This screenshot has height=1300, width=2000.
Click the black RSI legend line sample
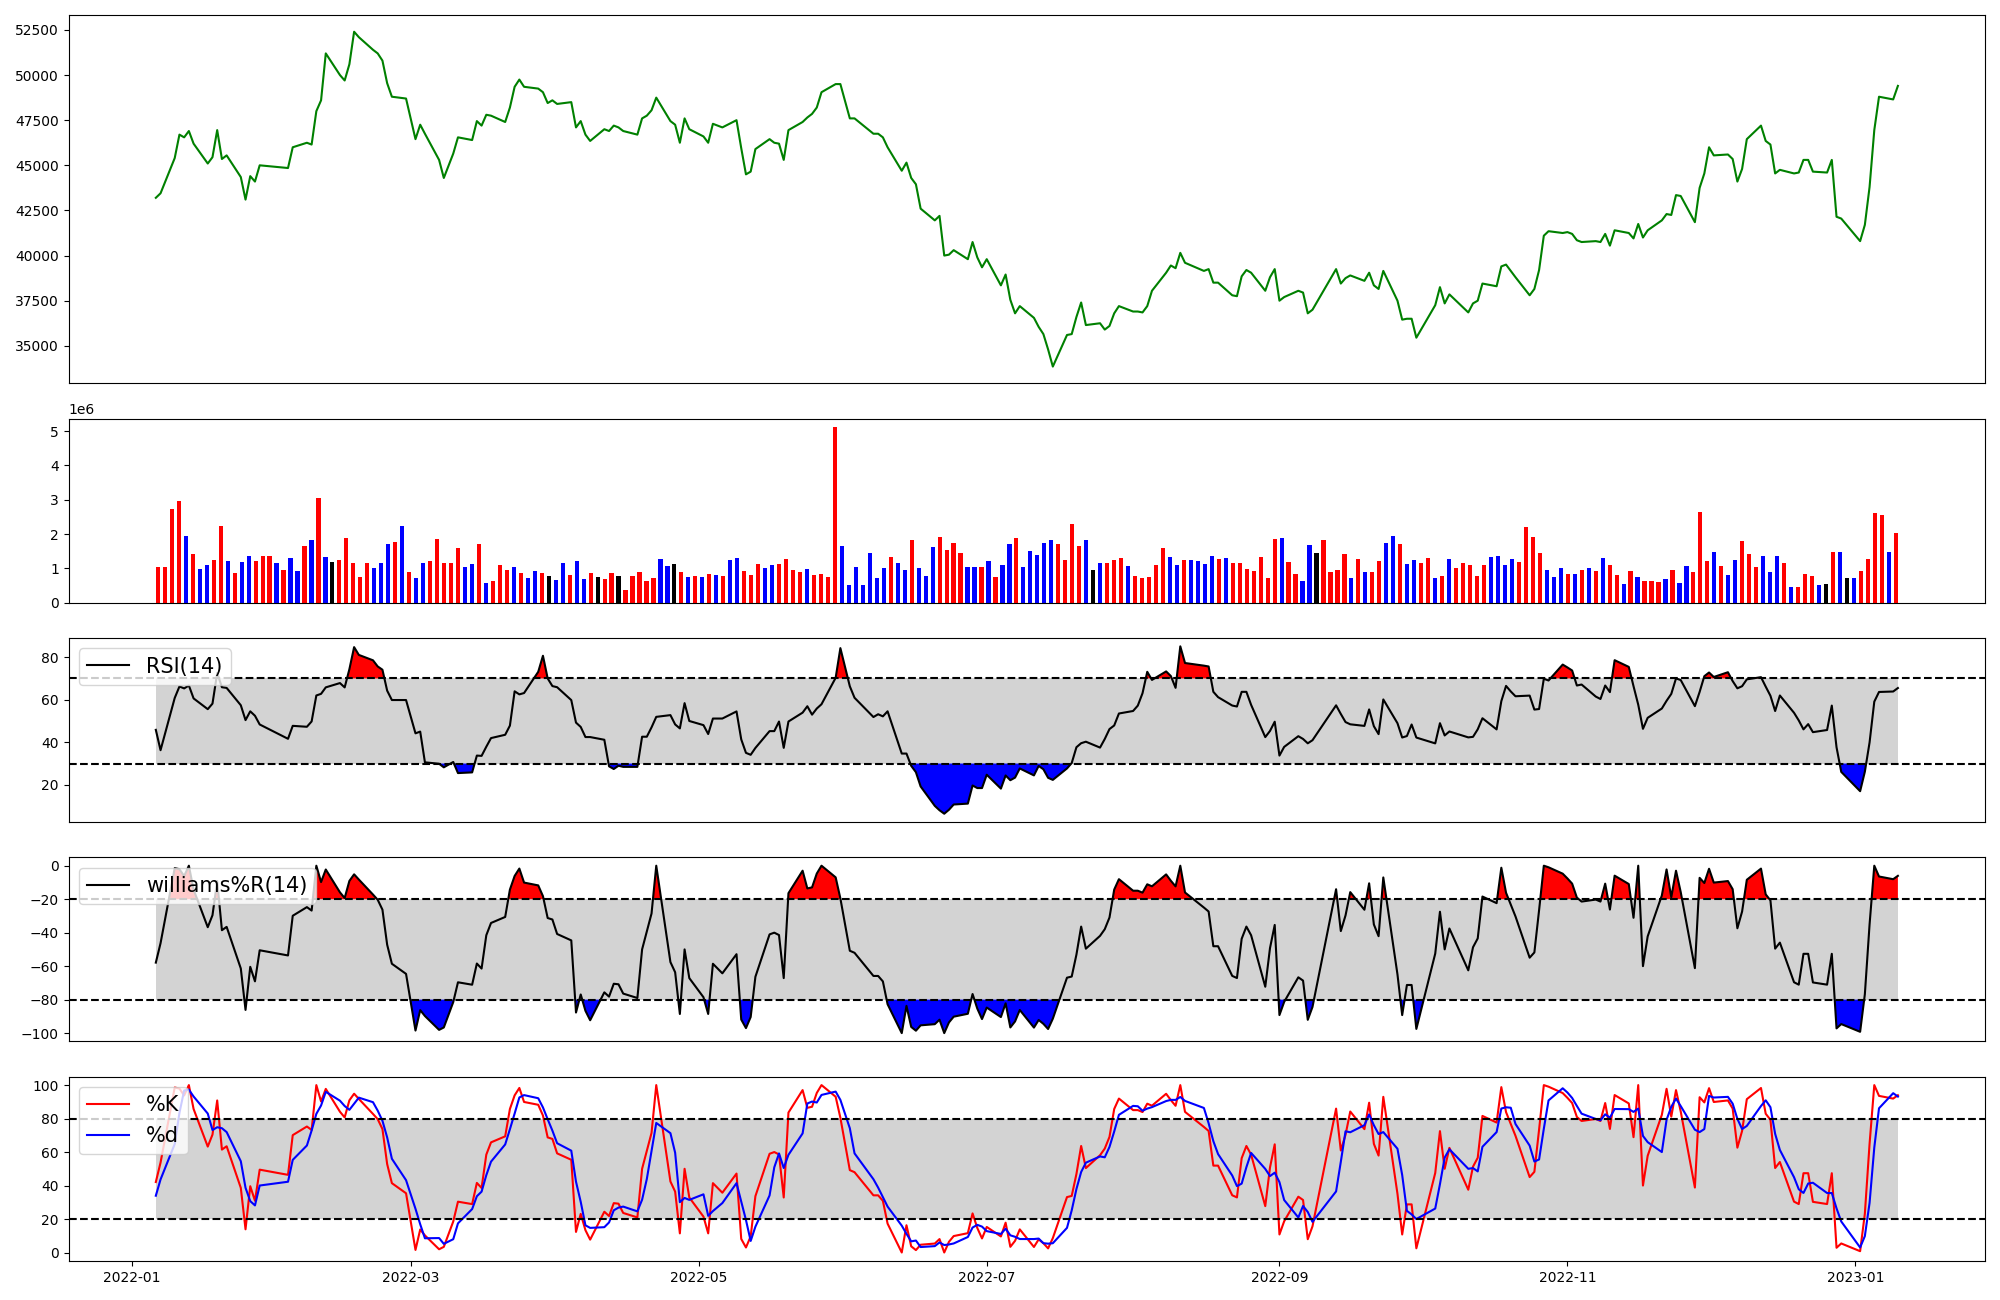click(x=108, y=666)
